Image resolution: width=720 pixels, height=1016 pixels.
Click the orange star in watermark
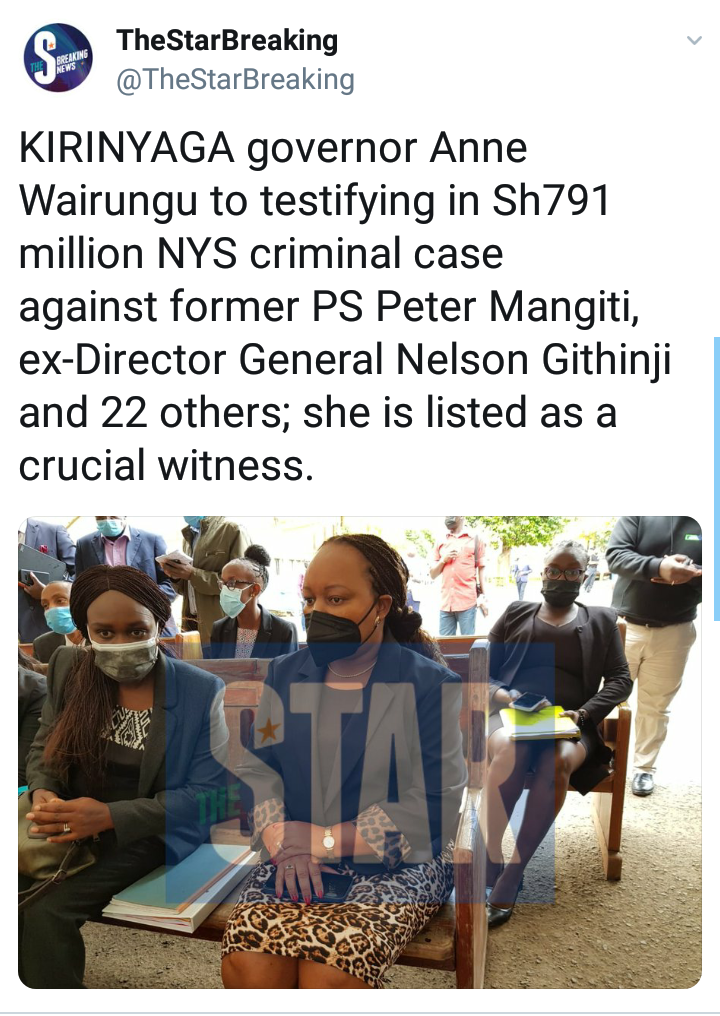pyautogui.click(x=268, y=731)
